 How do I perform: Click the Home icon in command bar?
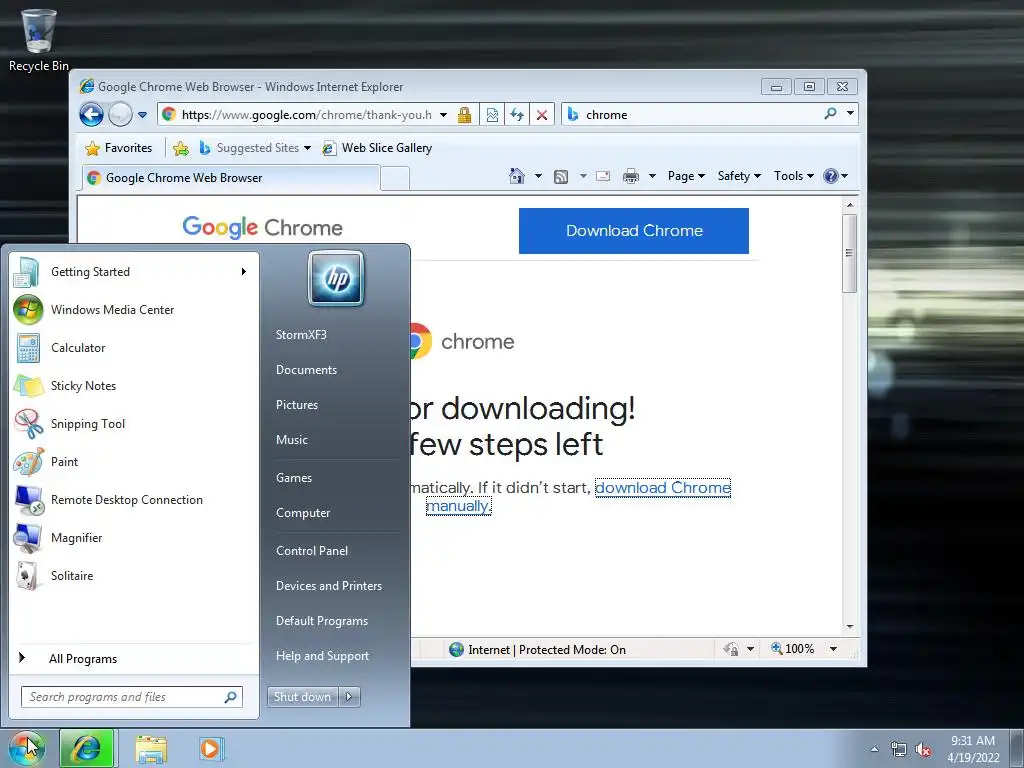point(517,176)
